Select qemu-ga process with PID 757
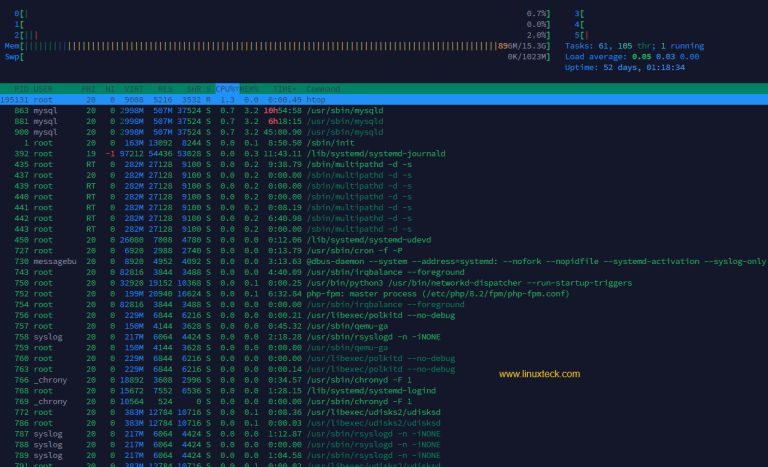 [x=384, y=326]
